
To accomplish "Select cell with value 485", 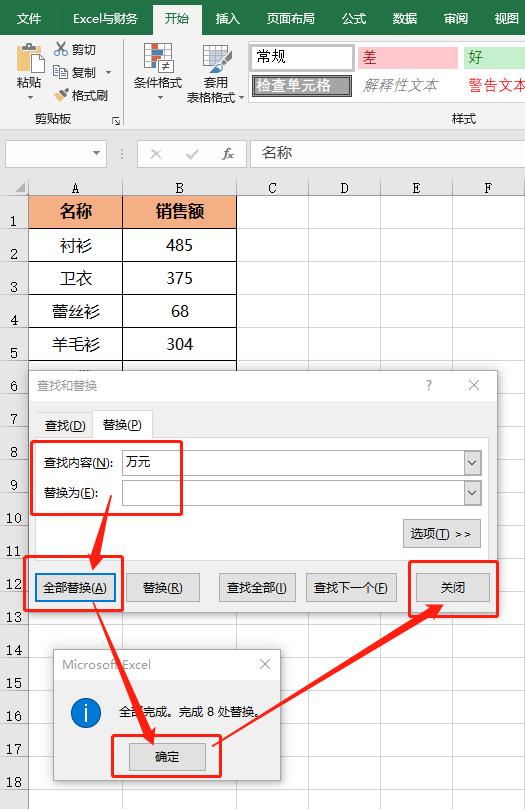I will [x=179, y=245].
